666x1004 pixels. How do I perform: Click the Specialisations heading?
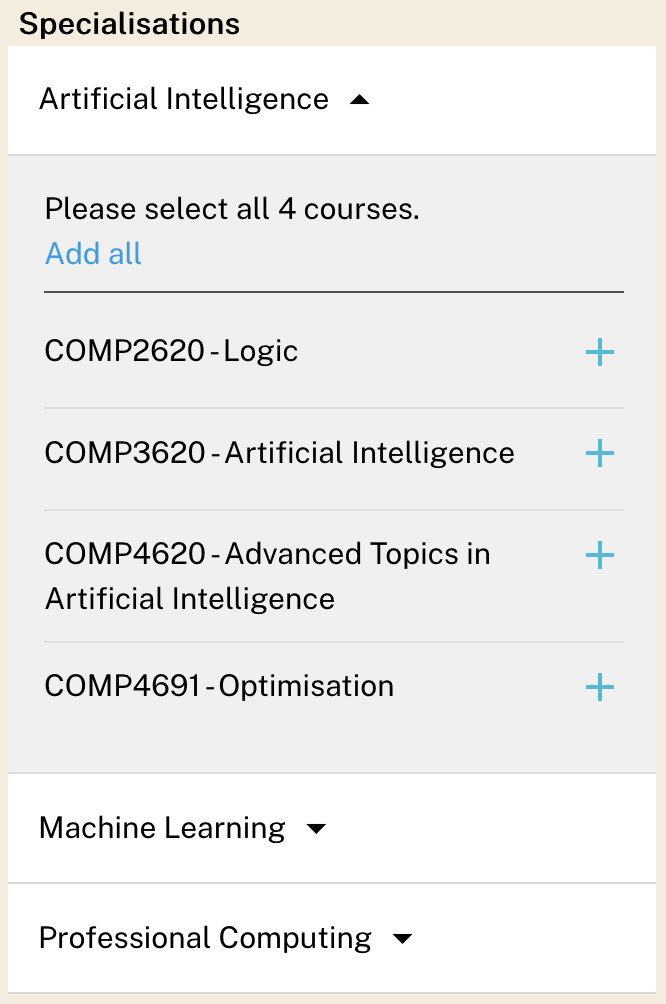[128, 22]
